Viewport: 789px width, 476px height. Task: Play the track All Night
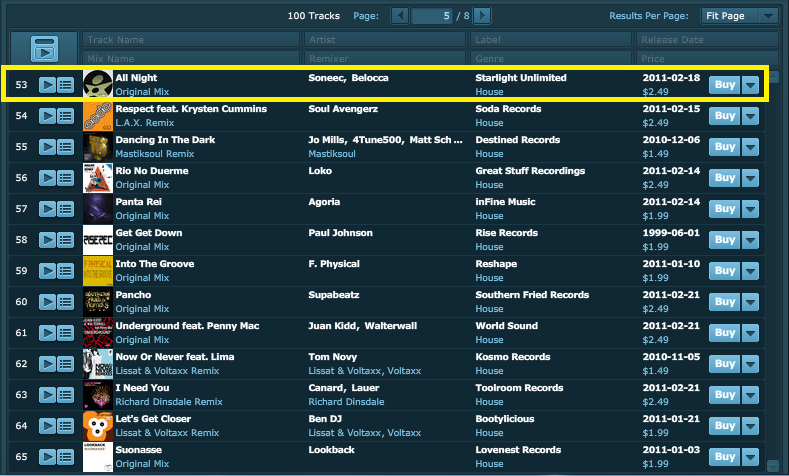[47, 85]
